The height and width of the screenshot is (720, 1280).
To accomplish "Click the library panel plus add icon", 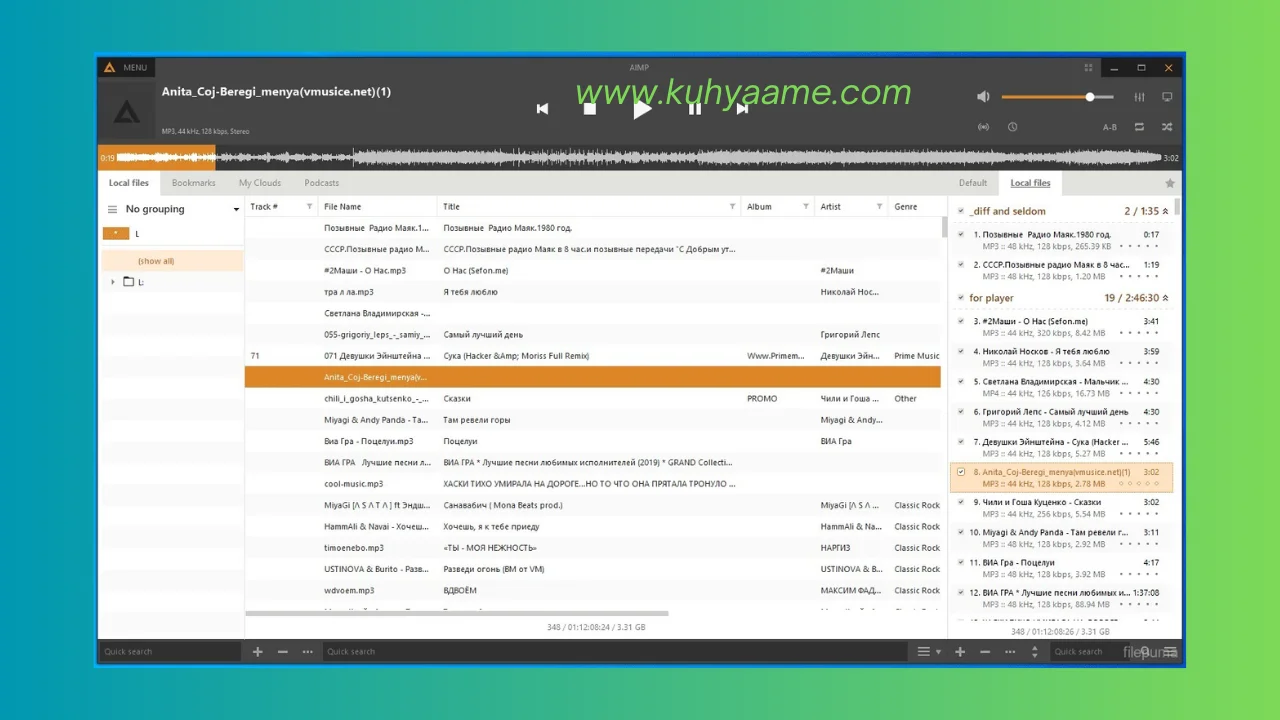I will (x=257, y=652).
